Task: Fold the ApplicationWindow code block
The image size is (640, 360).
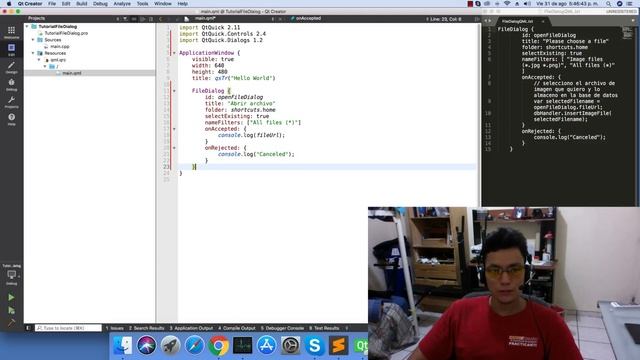Action: point(174,53)
